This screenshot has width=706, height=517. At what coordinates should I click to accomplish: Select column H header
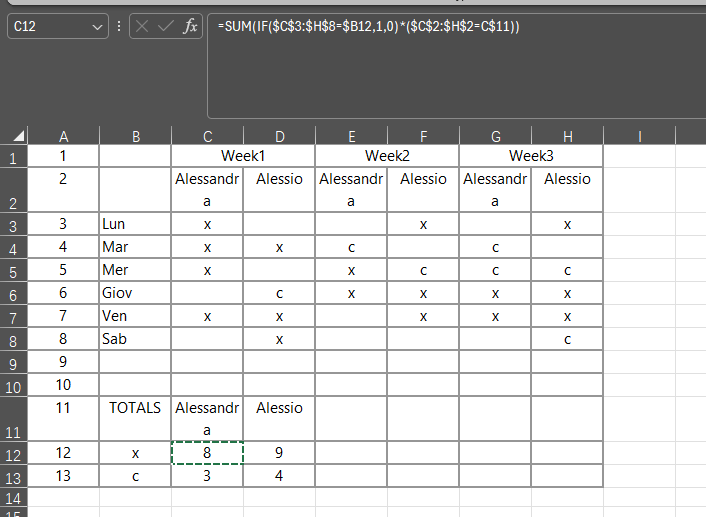(x=568, y=136)
